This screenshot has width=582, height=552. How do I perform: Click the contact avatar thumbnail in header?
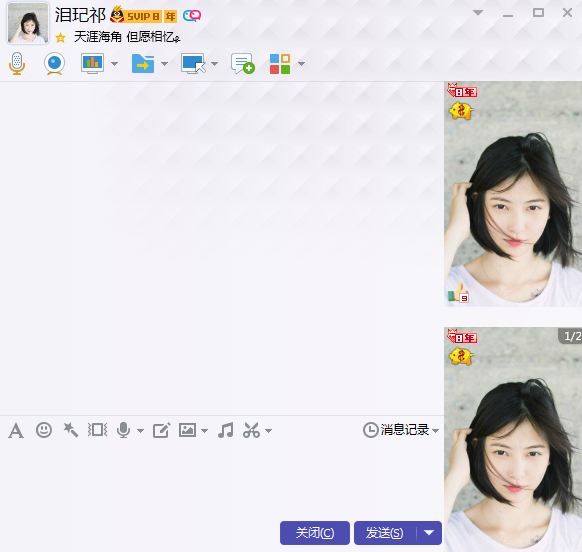click(28, 23)
